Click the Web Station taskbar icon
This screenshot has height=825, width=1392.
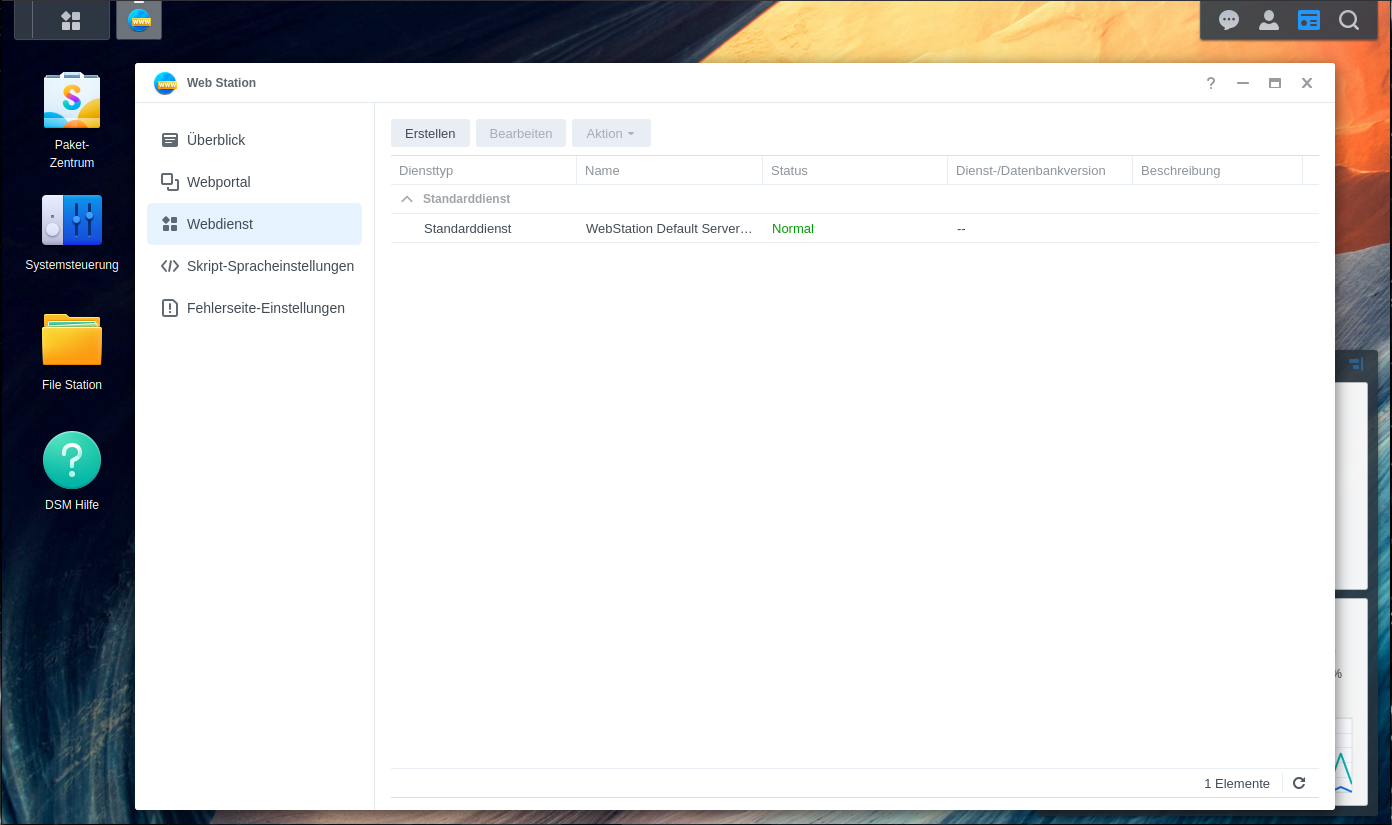point(139,20)
